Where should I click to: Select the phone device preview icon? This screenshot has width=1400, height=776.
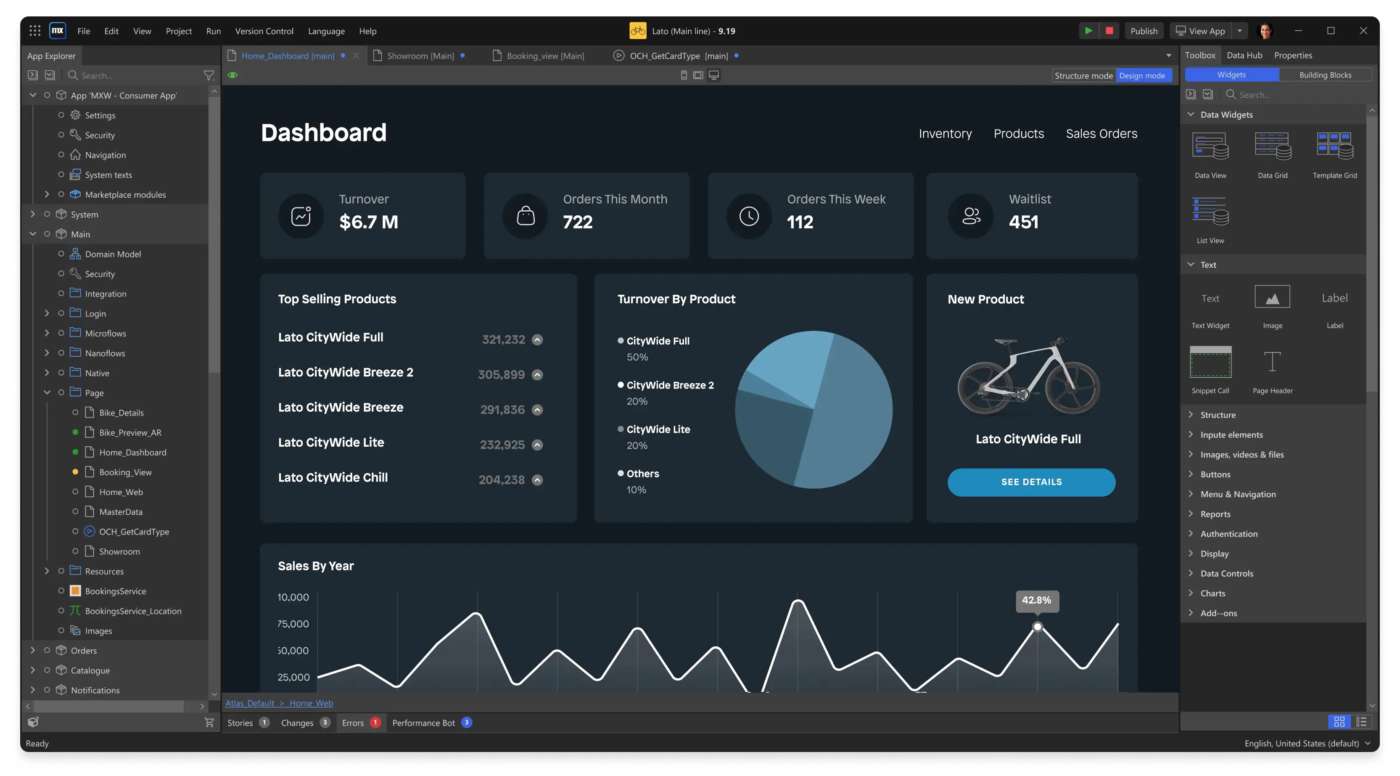(684, 75)
